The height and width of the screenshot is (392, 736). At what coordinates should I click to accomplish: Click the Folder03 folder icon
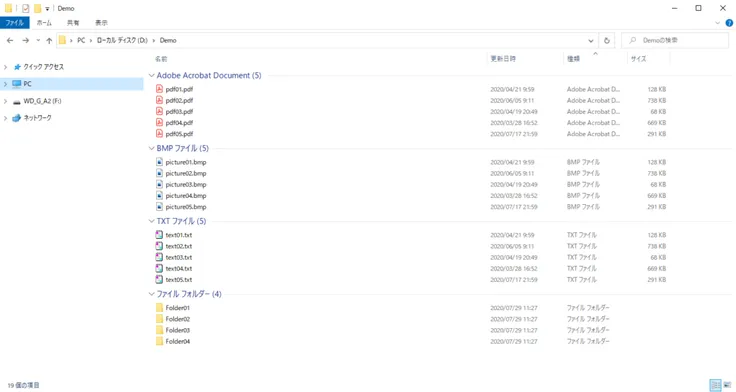159,331
